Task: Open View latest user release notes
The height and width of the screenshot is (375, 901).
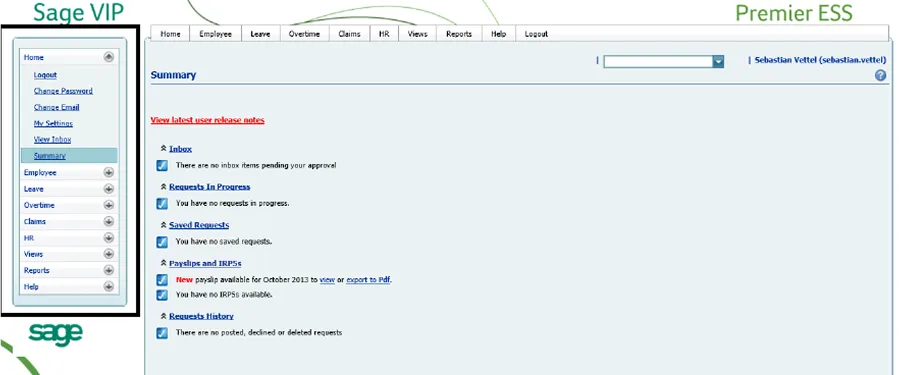Action: (207, 120)
